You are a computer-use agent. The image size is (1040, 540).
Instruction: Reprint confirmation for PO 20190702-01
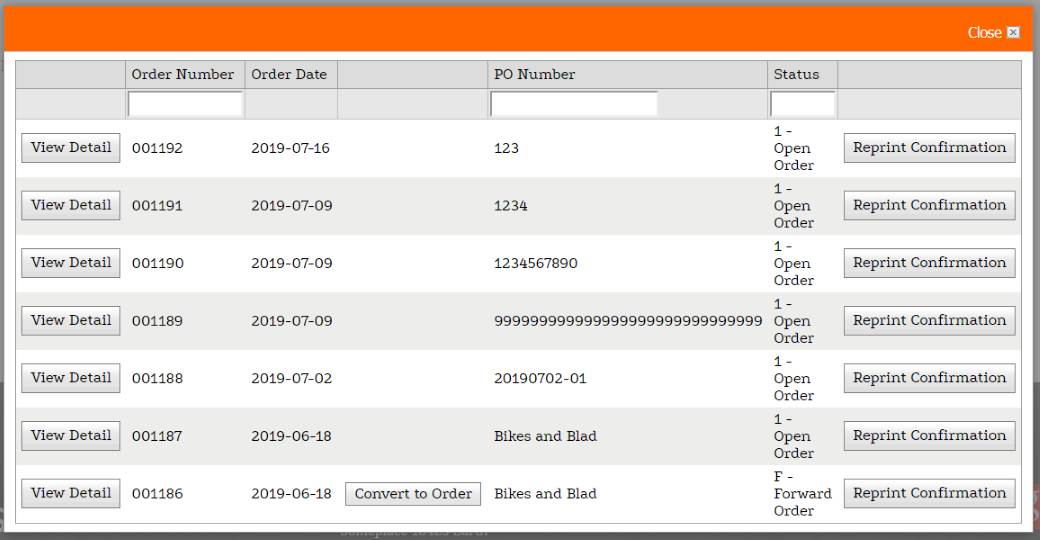929,378
